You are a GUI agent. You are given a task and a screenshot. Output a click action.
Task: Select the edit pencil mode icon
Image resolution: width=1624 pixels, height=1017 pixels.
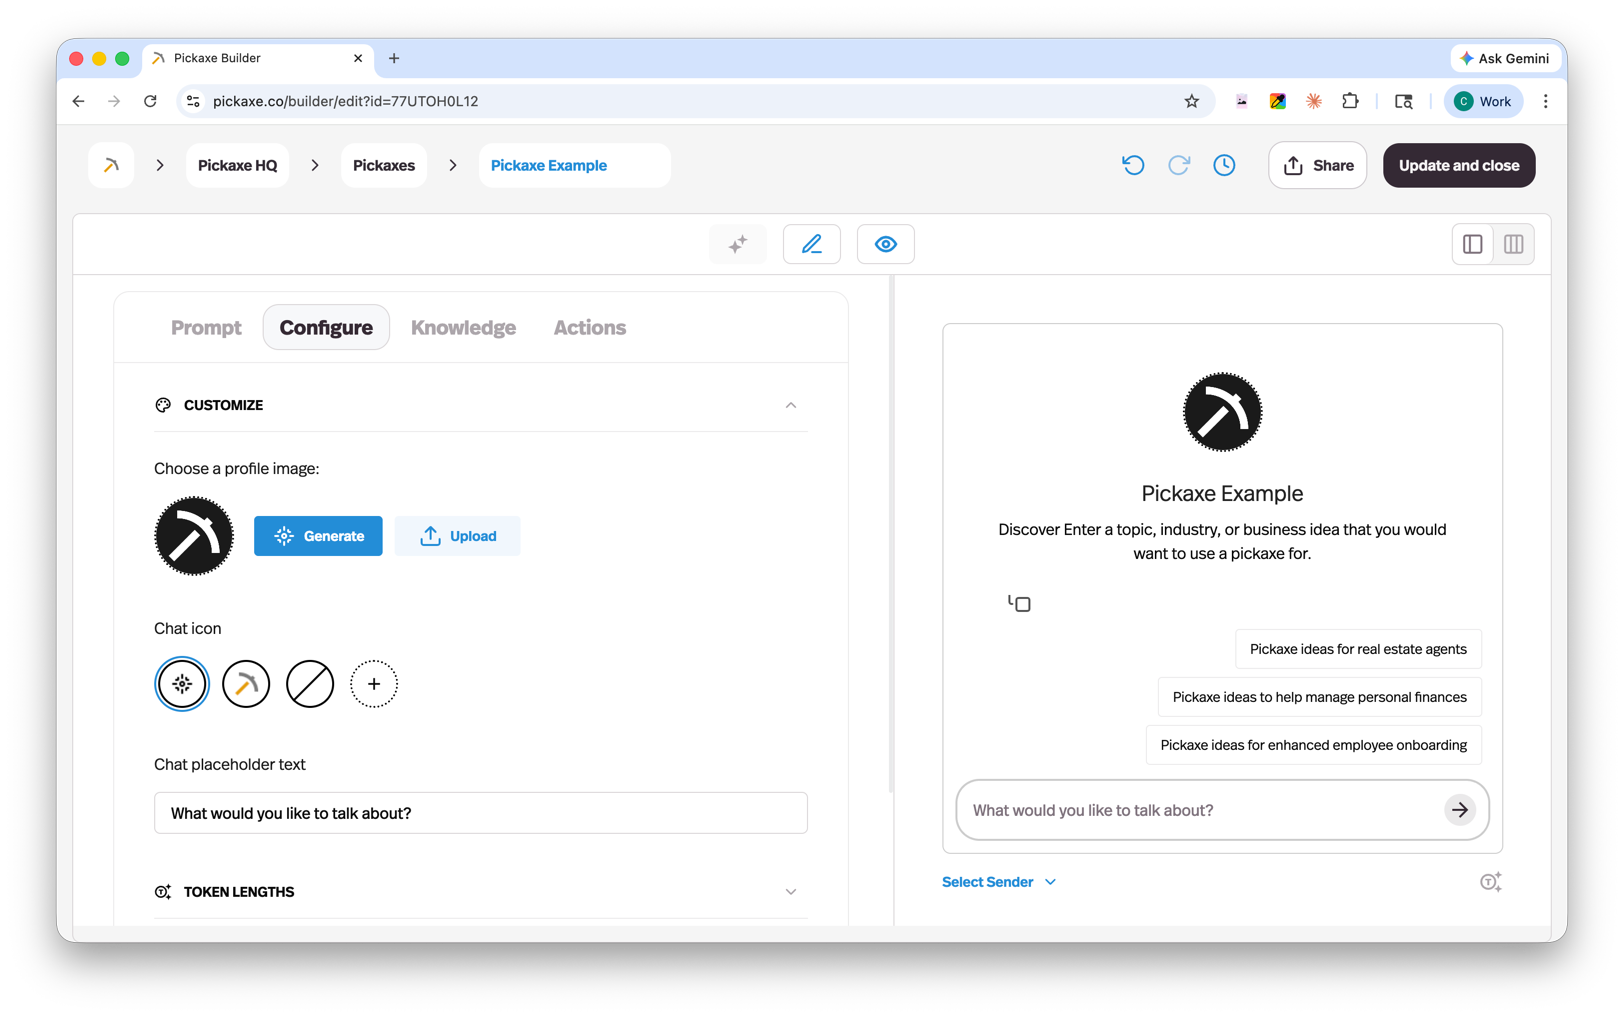tap(811, 244)
